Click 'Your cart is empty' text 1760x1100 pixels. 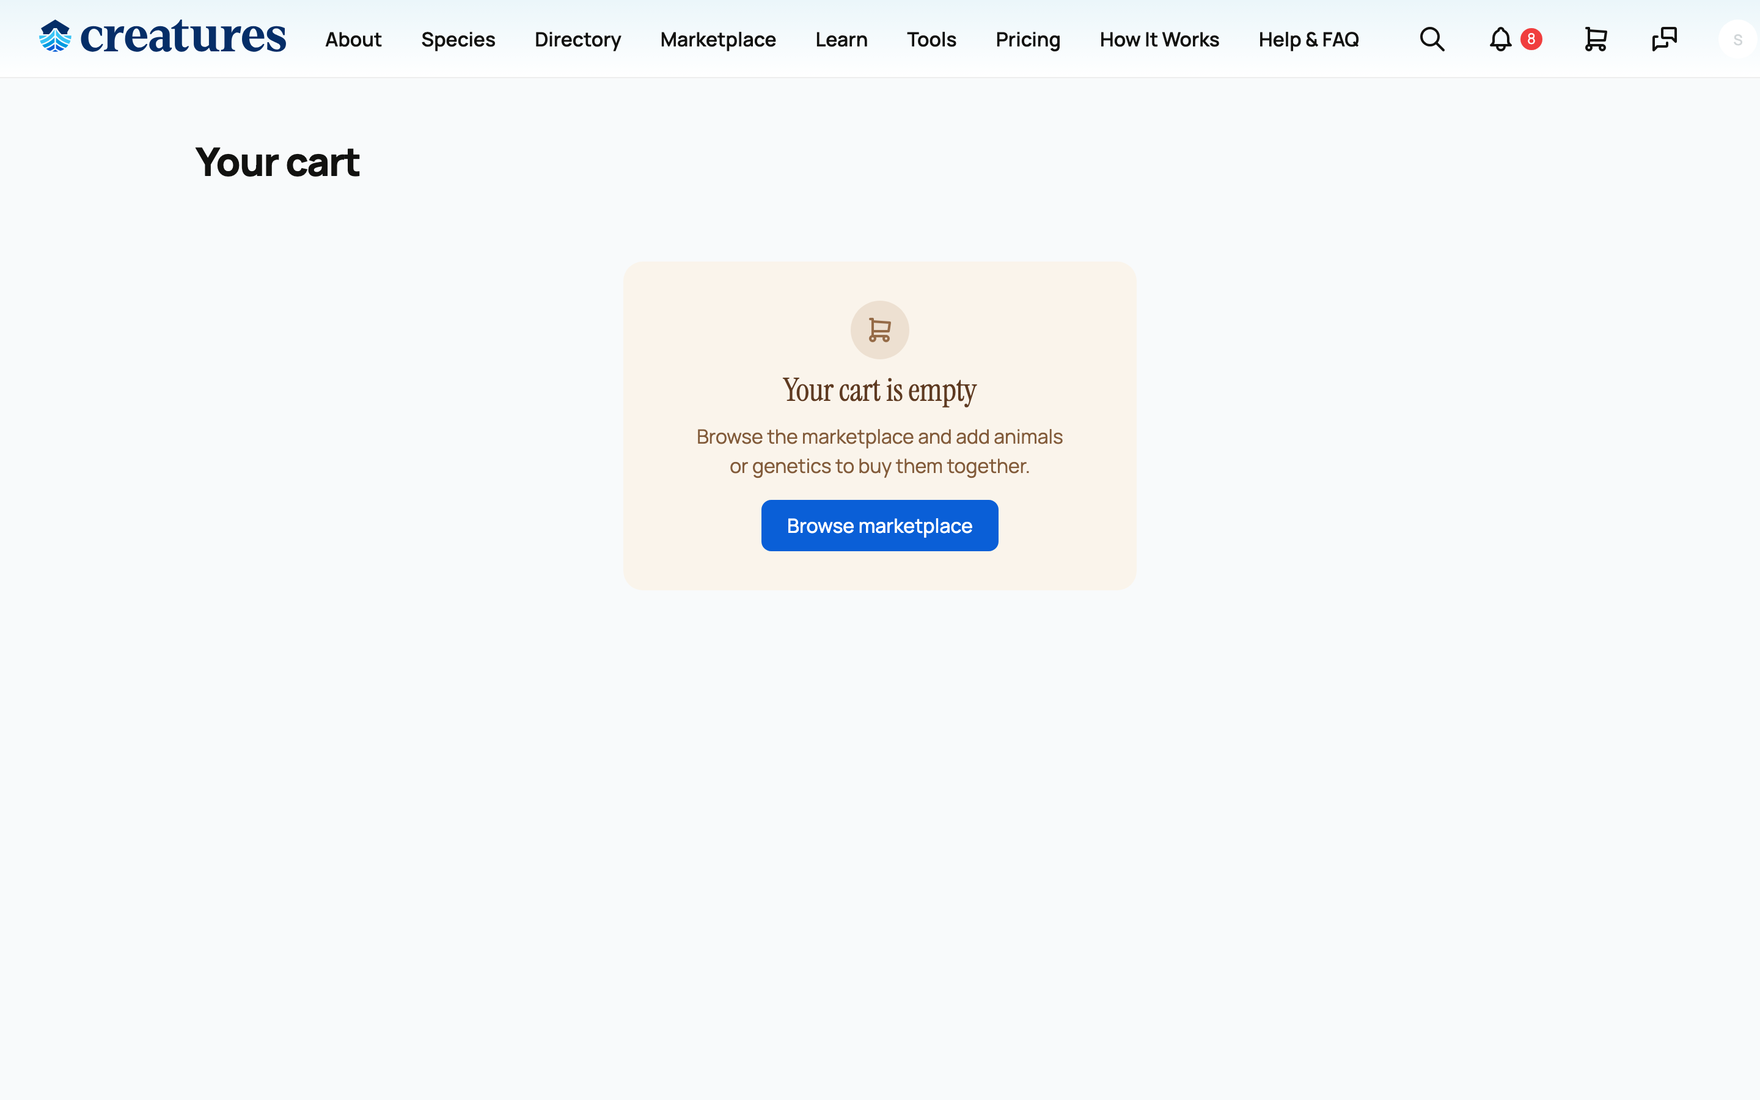click(880, 391)
